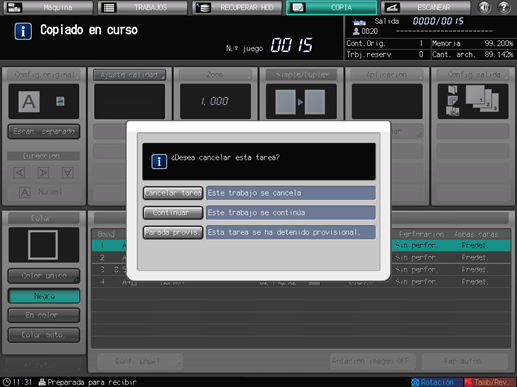This screenshot has width=517, height=387.
Task: Click the black color preview square
Action: 43,245
